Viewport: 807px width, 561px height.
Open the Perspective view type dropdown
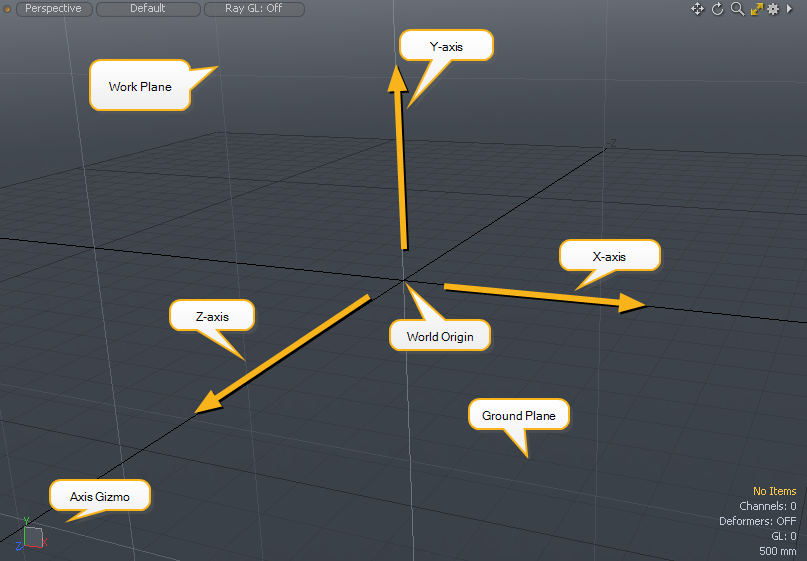(53, 9)
